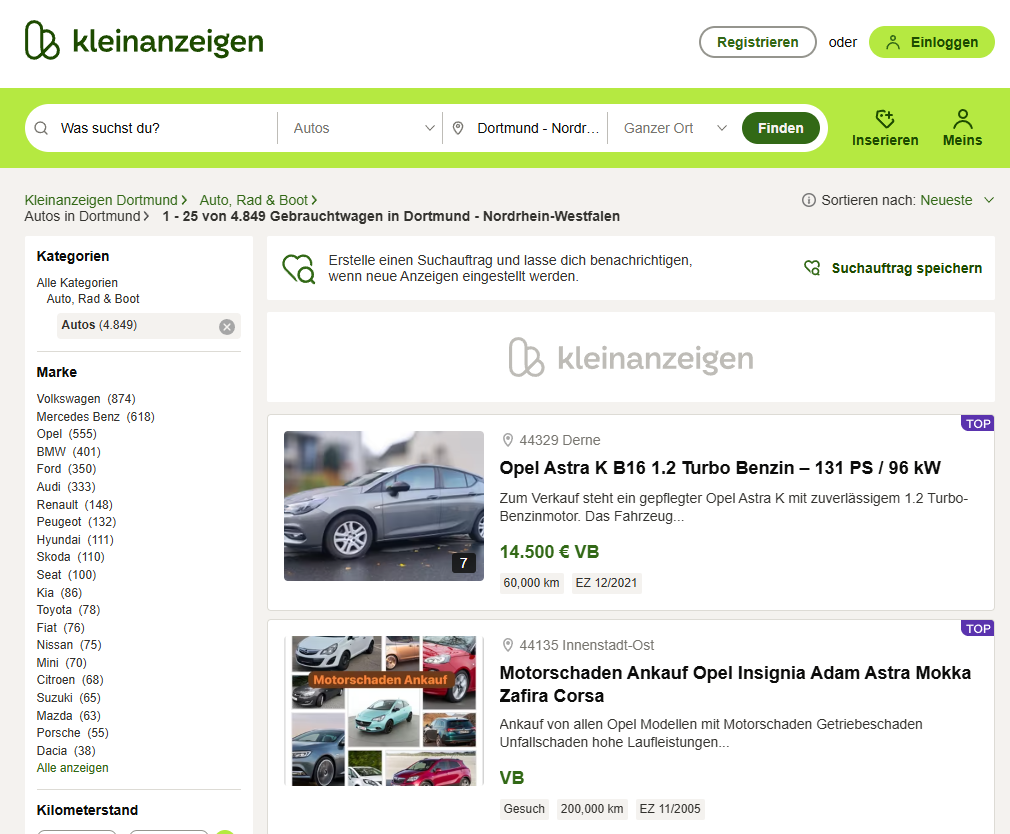Show all brands via Alle anzeigen
1010x834 pixels.
(72, 768)
